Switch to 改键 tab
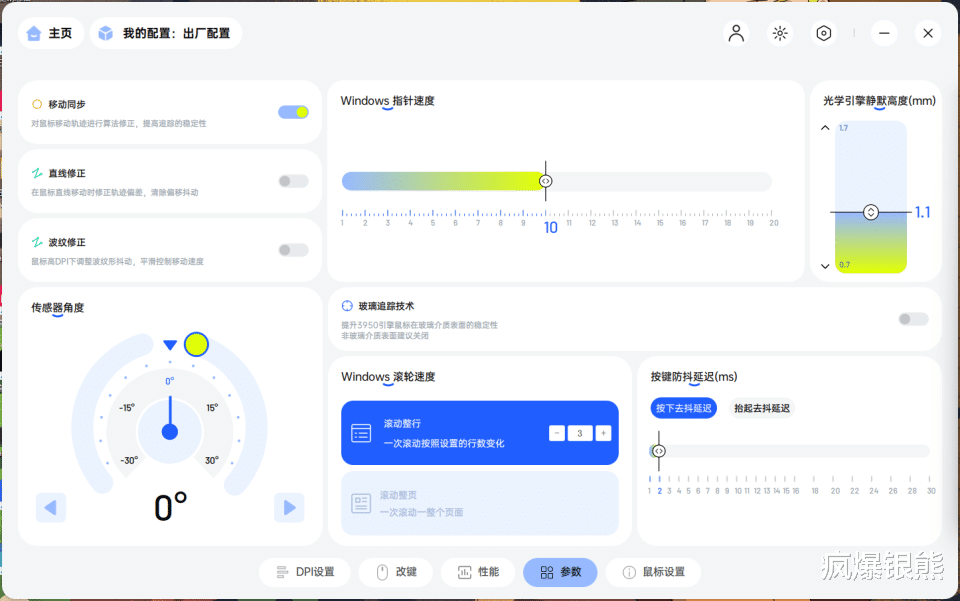This screenshot has height=601, width=960. tap(396, 572)
